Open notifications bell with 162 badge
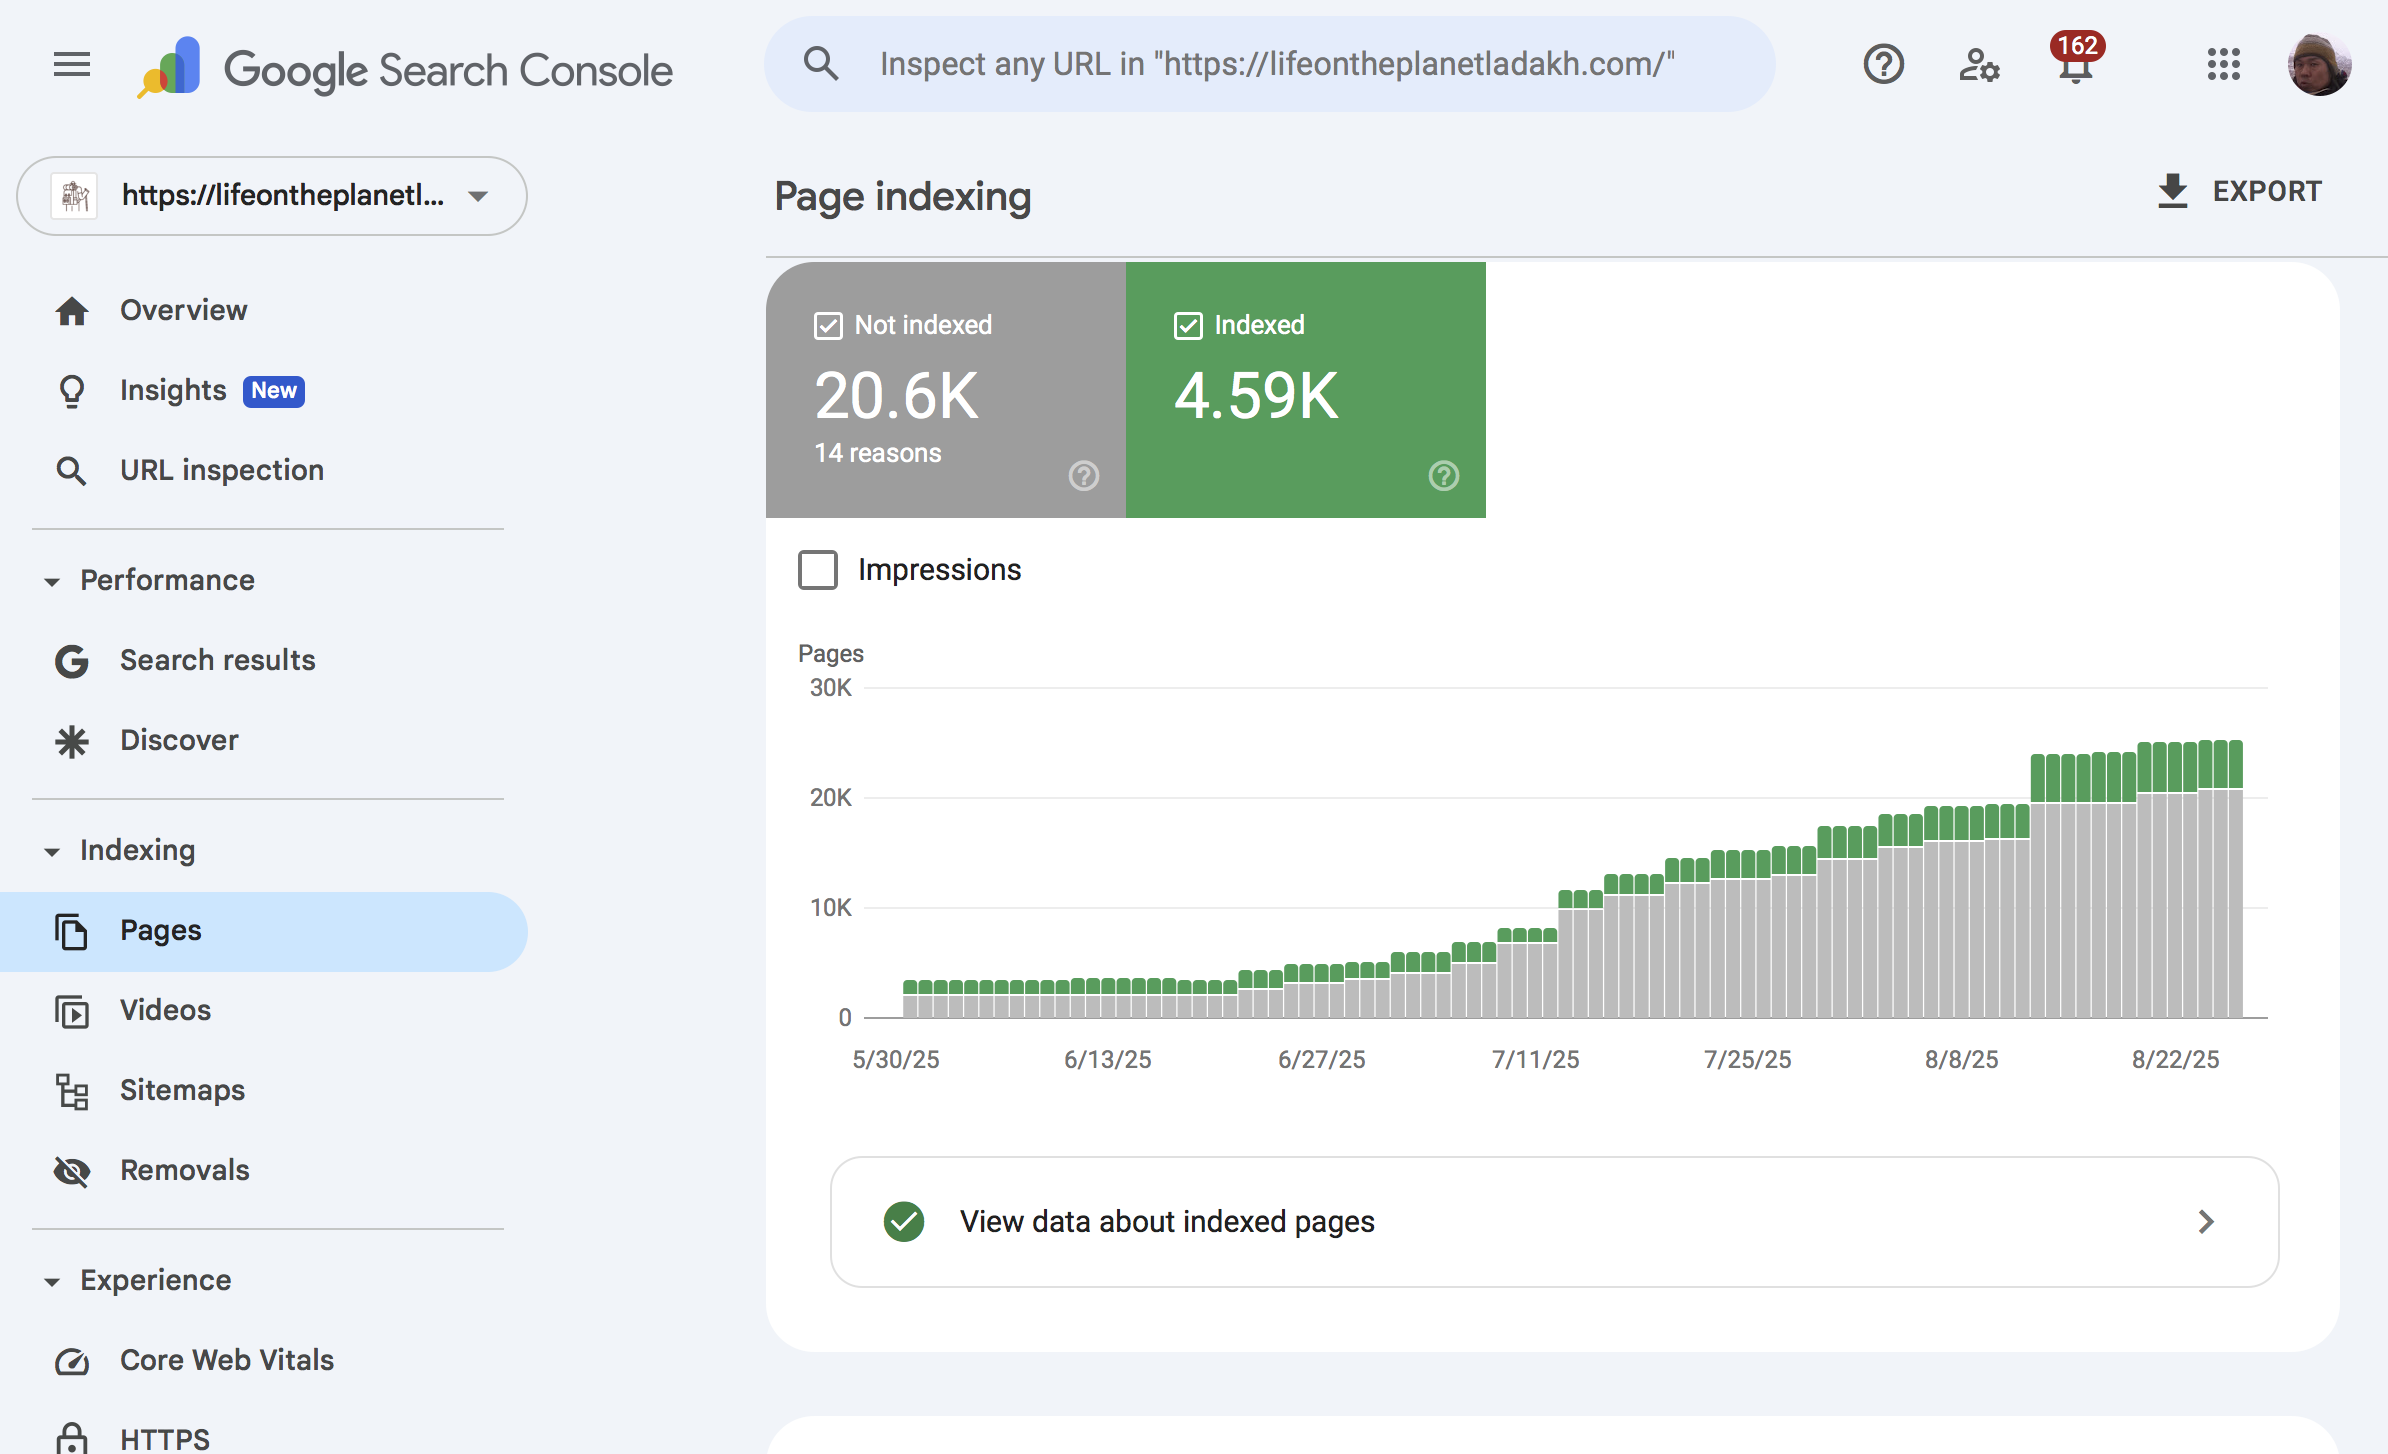Viewport: 2388px width, 1454px height. [x=2076, y=60]
